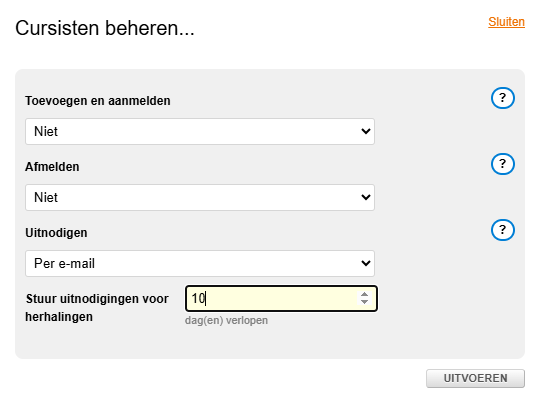Click the chevron of the Toevoegen en aanmelden select
This screenshot has height=399, width=539.
tap(366, 131)
